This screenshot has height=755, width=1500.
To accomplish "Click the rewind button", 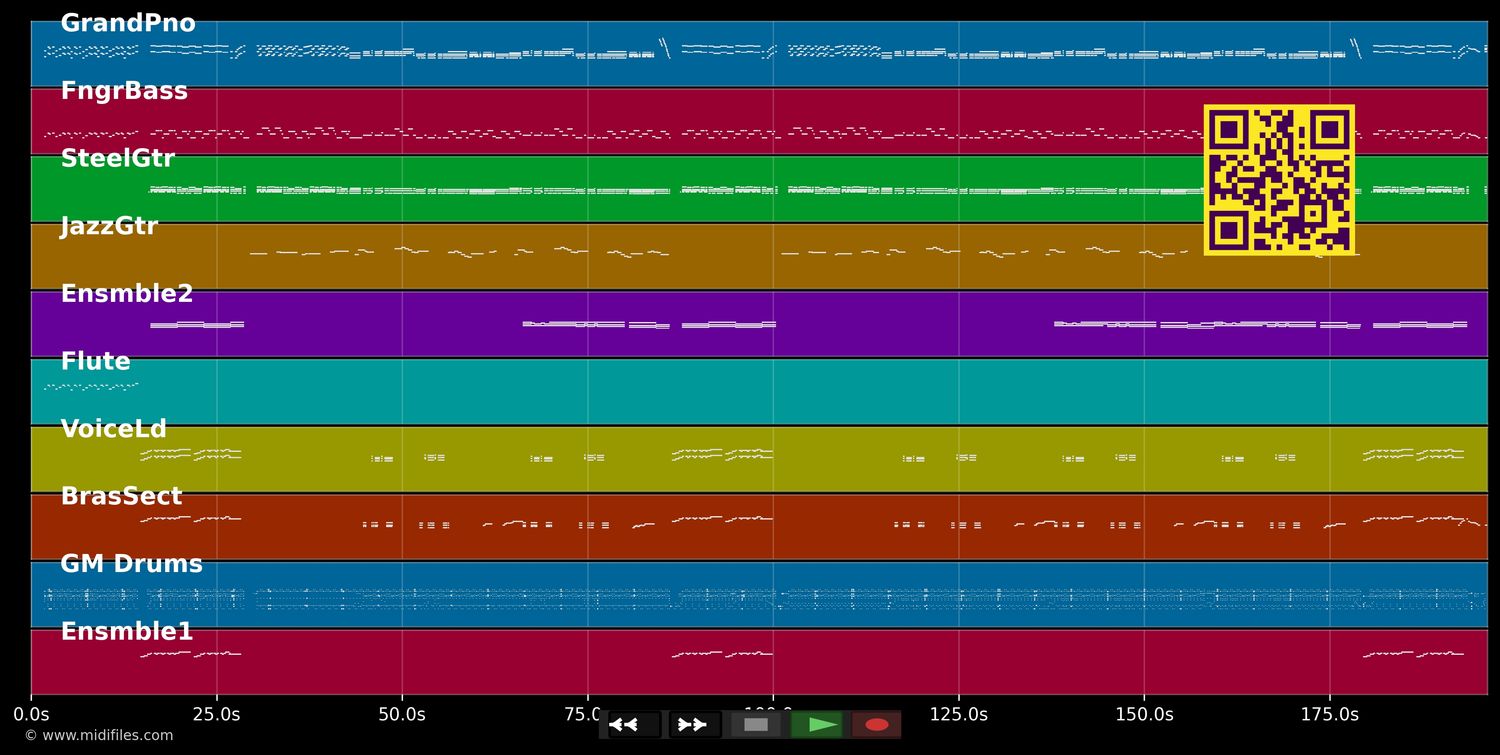I will tap(634, 725).
